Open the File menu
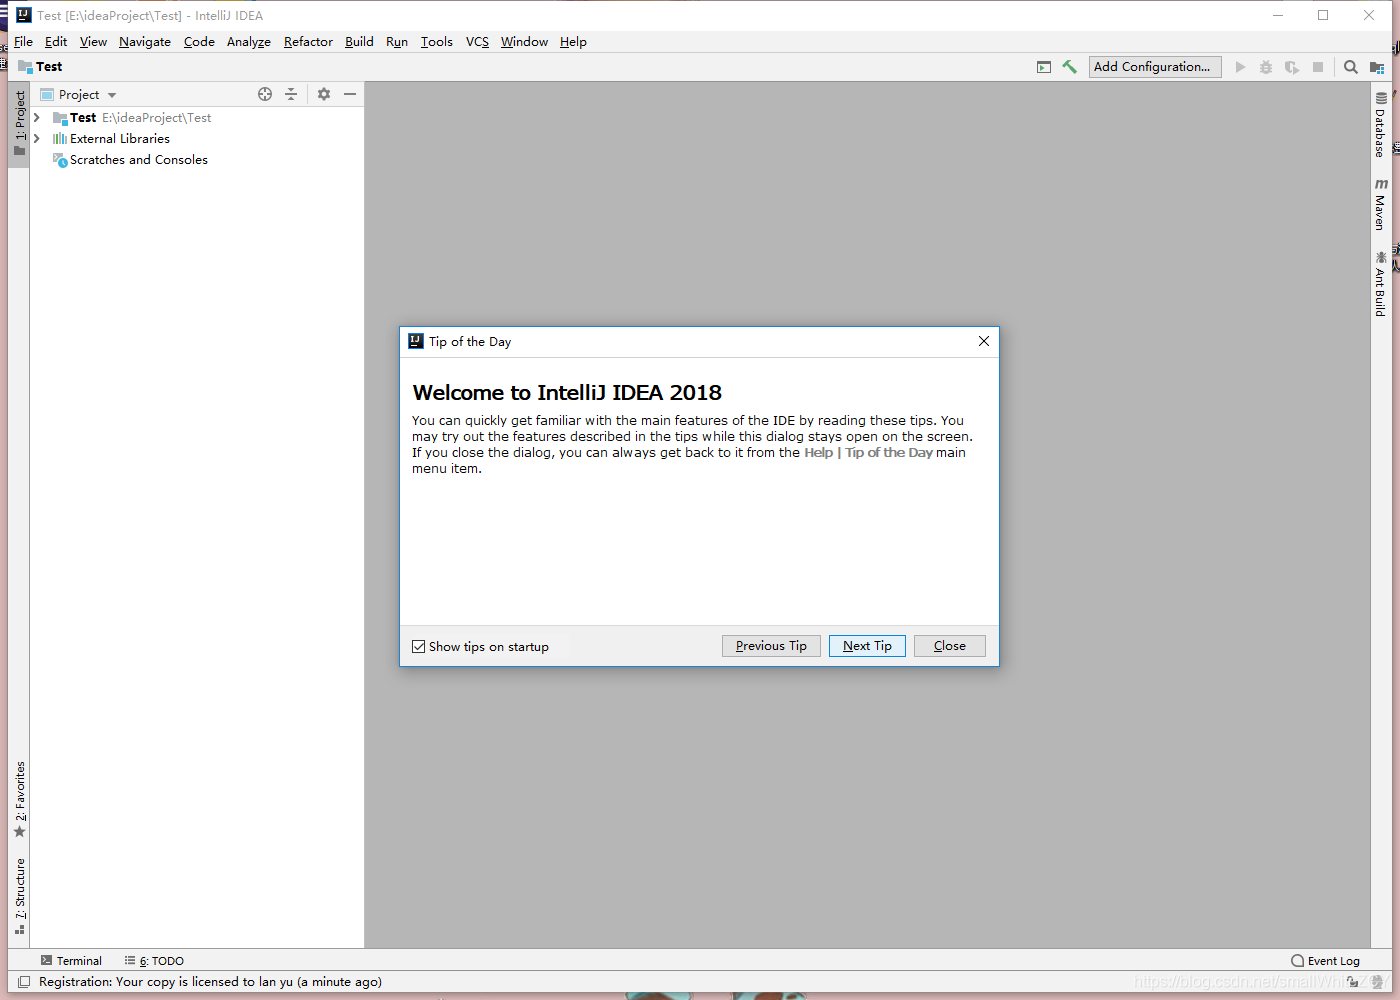Screen dimensions: 1400x1000 click(x=23, y=42)
